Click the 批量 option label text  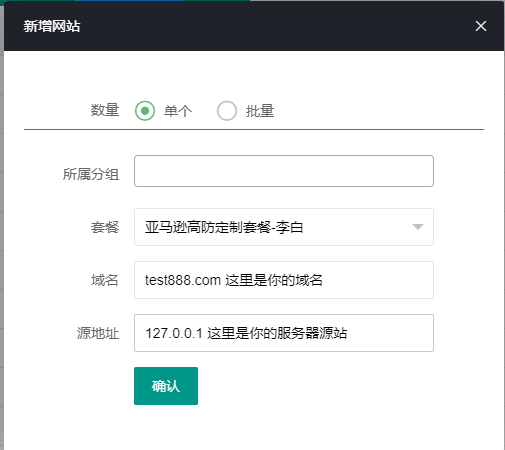pyautogui.click(x=260, y=111)
